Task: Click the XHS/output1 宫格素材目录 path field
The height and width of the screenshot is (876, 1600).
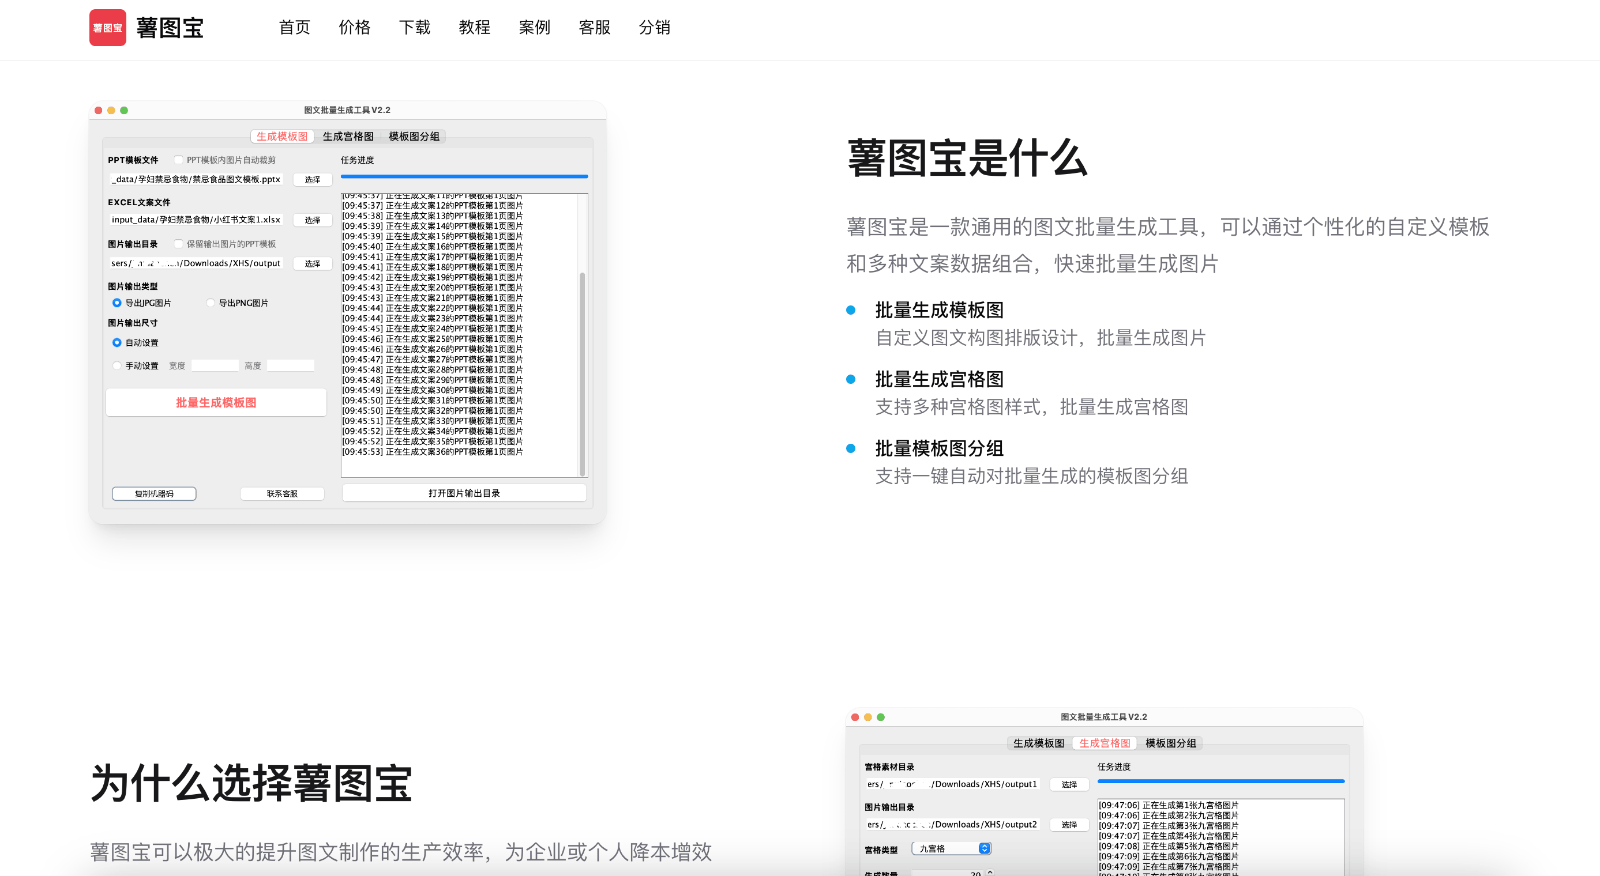Action: (952, 785)
